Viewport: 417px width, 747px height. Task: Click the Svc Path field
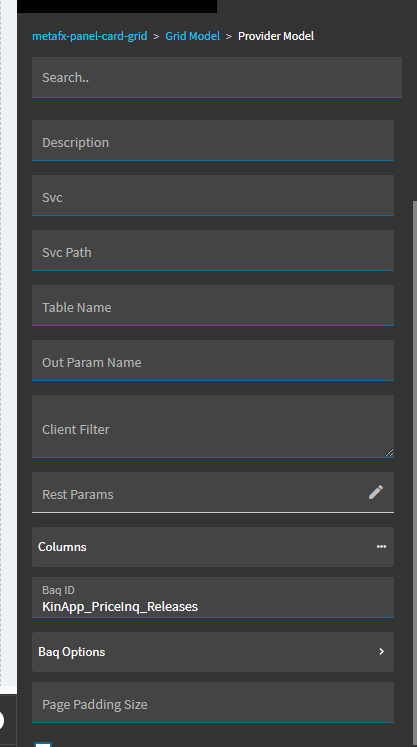coord(213,250)
